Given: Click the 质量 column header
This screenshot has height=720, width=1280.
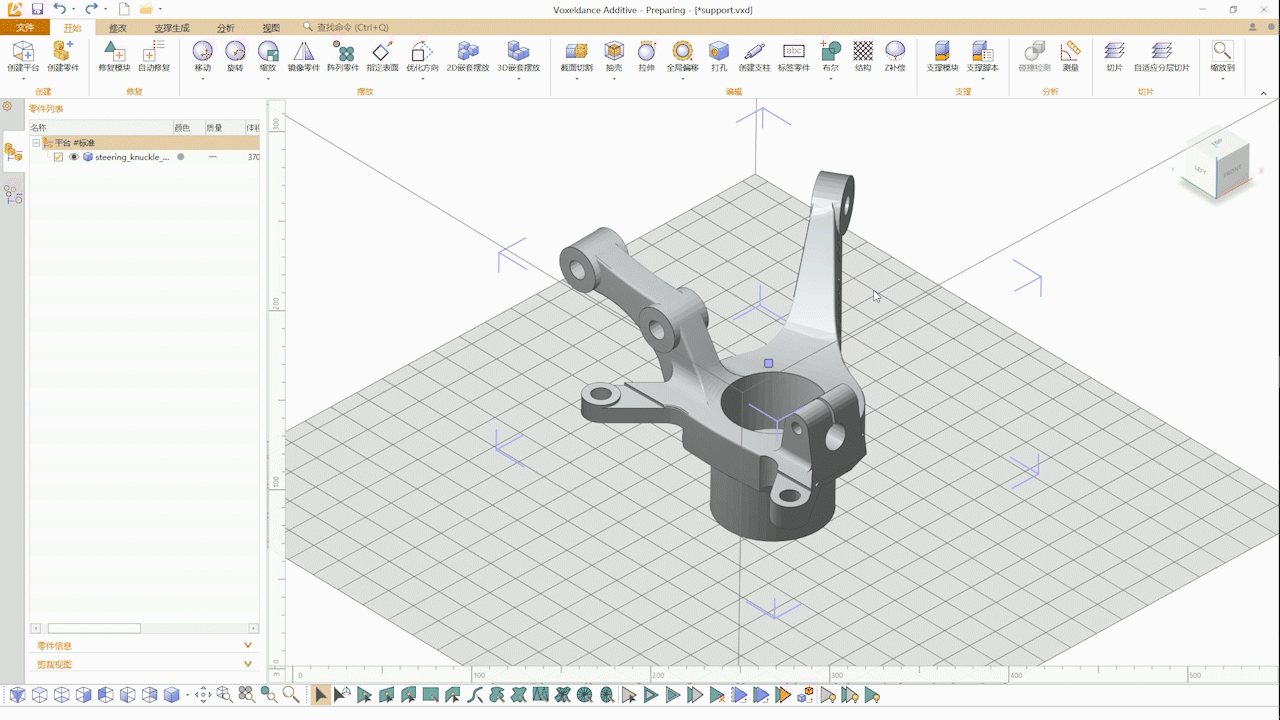Looking at the screenshot, I should 224,128.
